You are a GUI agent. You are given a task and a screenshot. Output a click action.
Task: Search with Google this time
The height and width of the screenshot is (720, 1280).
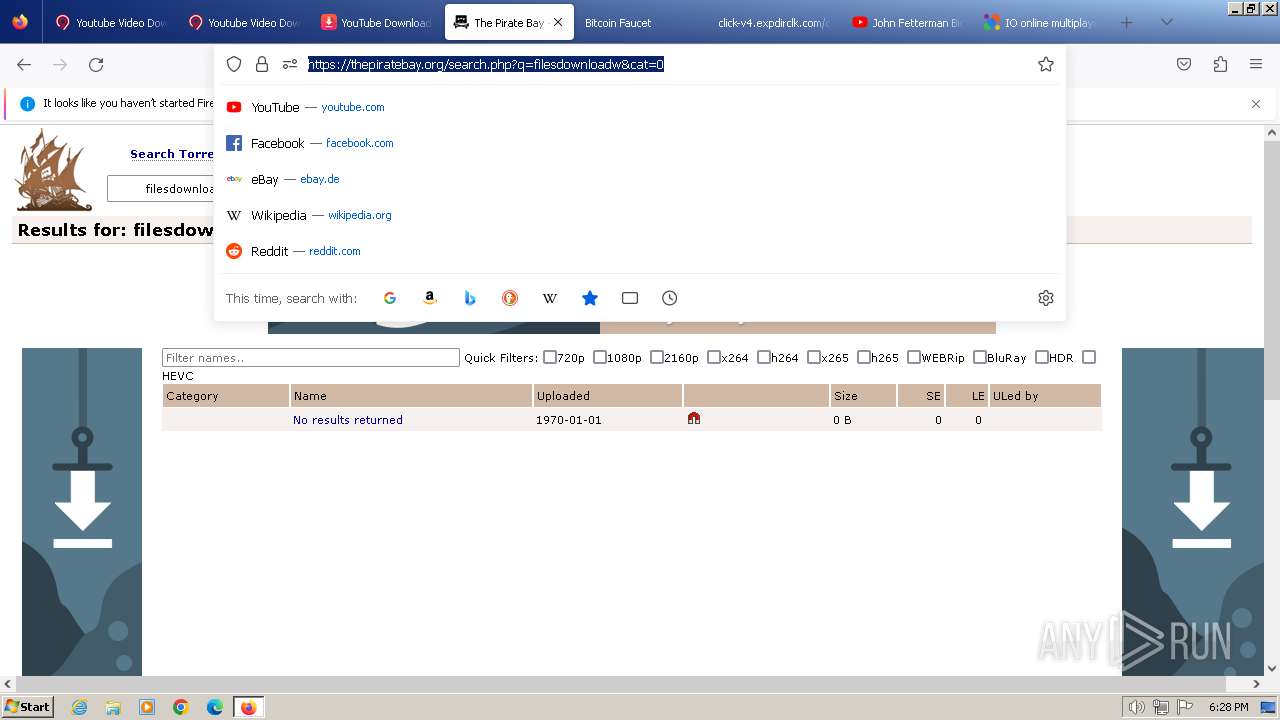pyautogui.click(x=390, y=298)
